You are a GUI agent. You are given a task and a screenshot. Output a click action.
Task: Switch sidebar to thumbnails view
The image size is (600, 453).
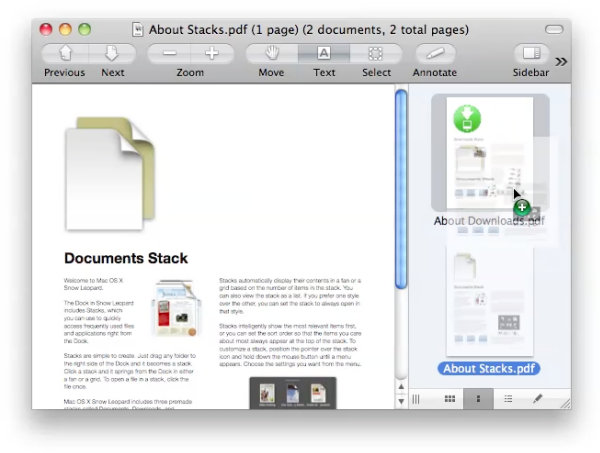(479, 399)
